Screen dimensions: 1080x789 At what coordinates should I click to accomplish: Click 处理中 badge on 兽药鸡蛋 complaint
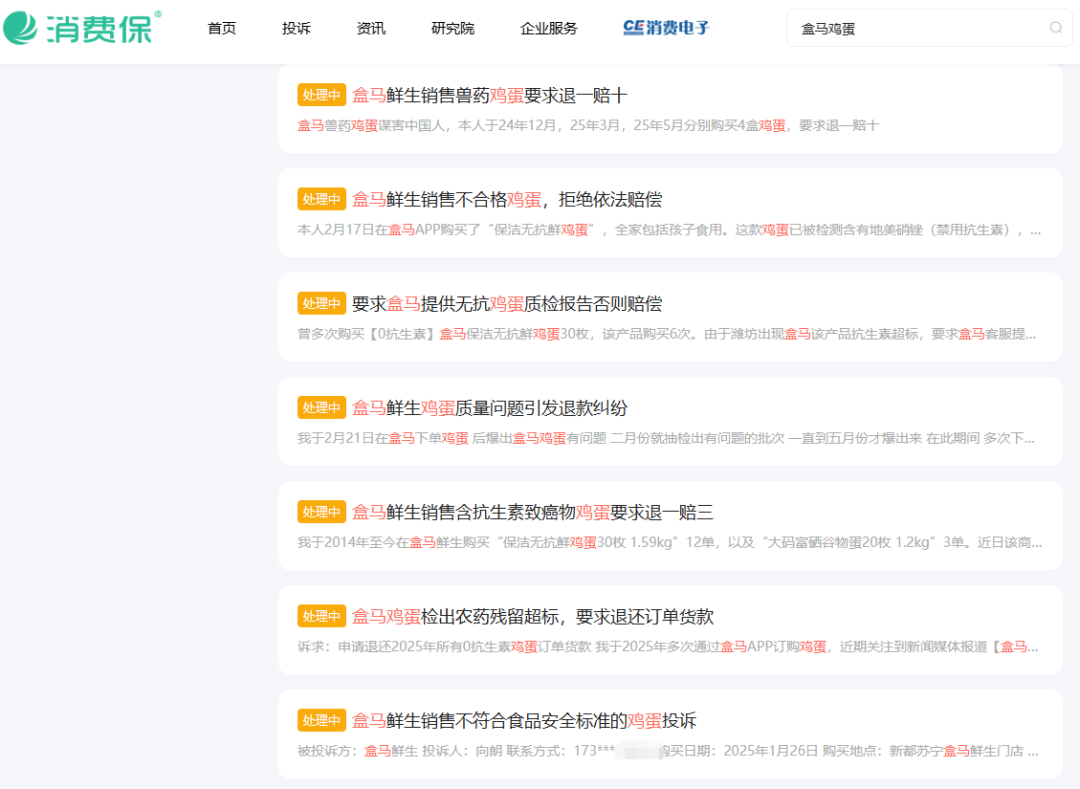322,95
